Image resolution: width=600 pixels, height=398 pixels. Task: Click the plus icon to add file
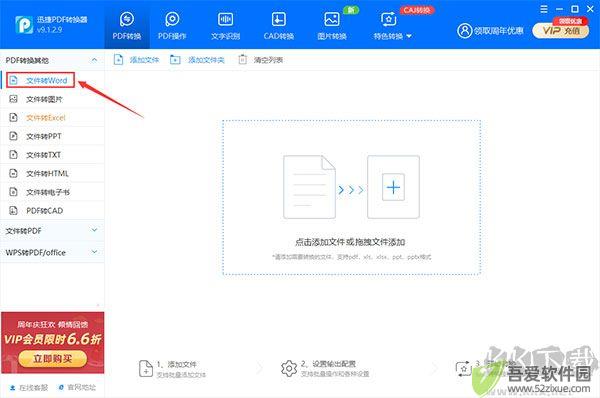click(393, 187)
